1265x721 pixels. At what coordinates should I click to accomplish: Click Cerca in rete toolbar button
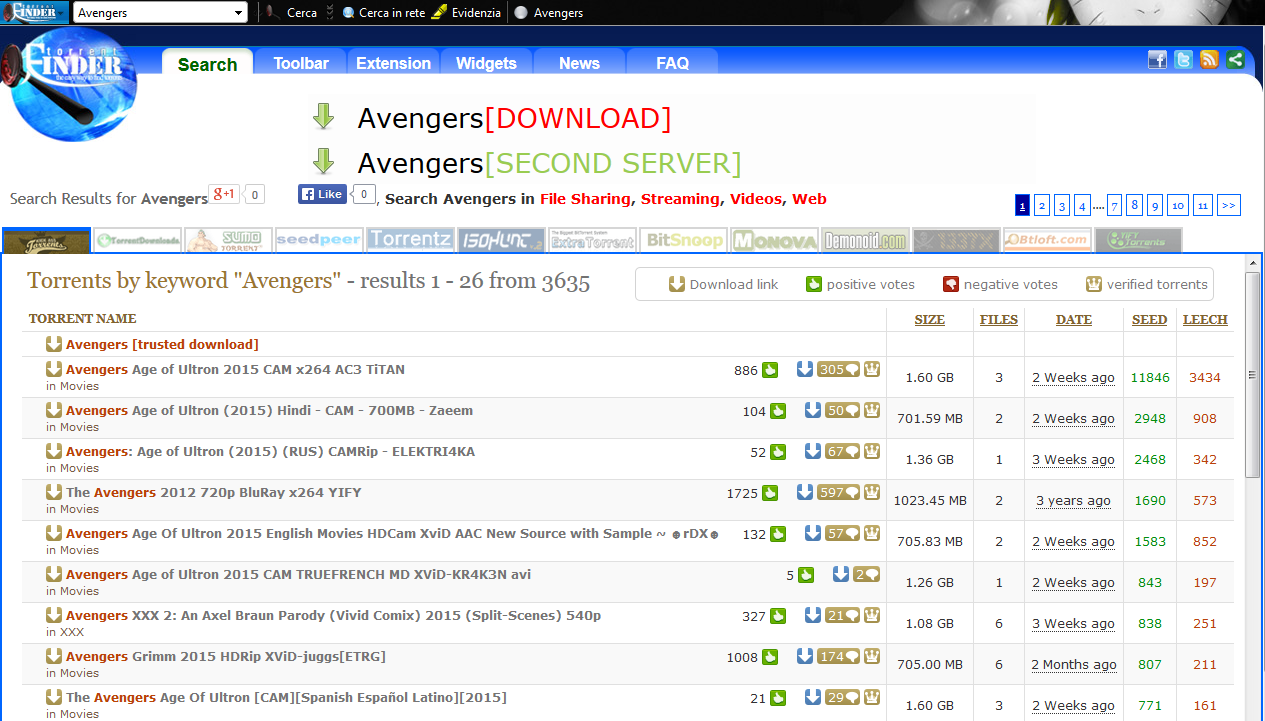[383, 13]
